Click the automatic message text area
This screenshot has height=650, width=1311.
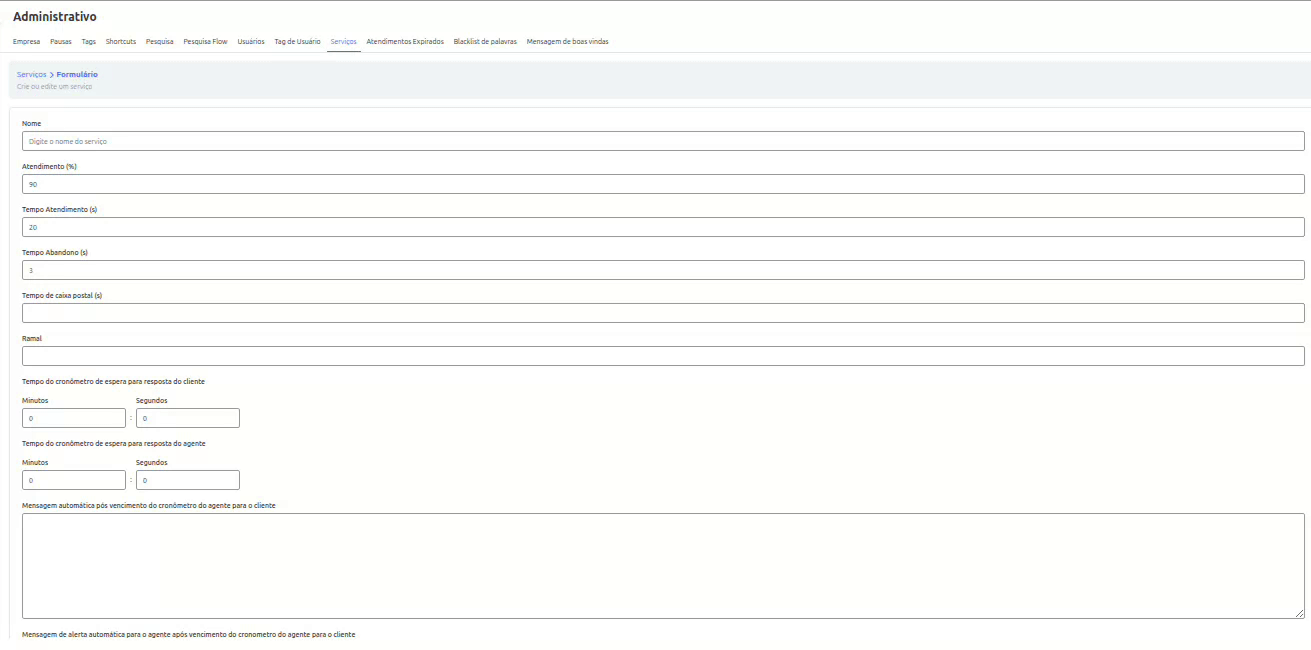point(663,565)
